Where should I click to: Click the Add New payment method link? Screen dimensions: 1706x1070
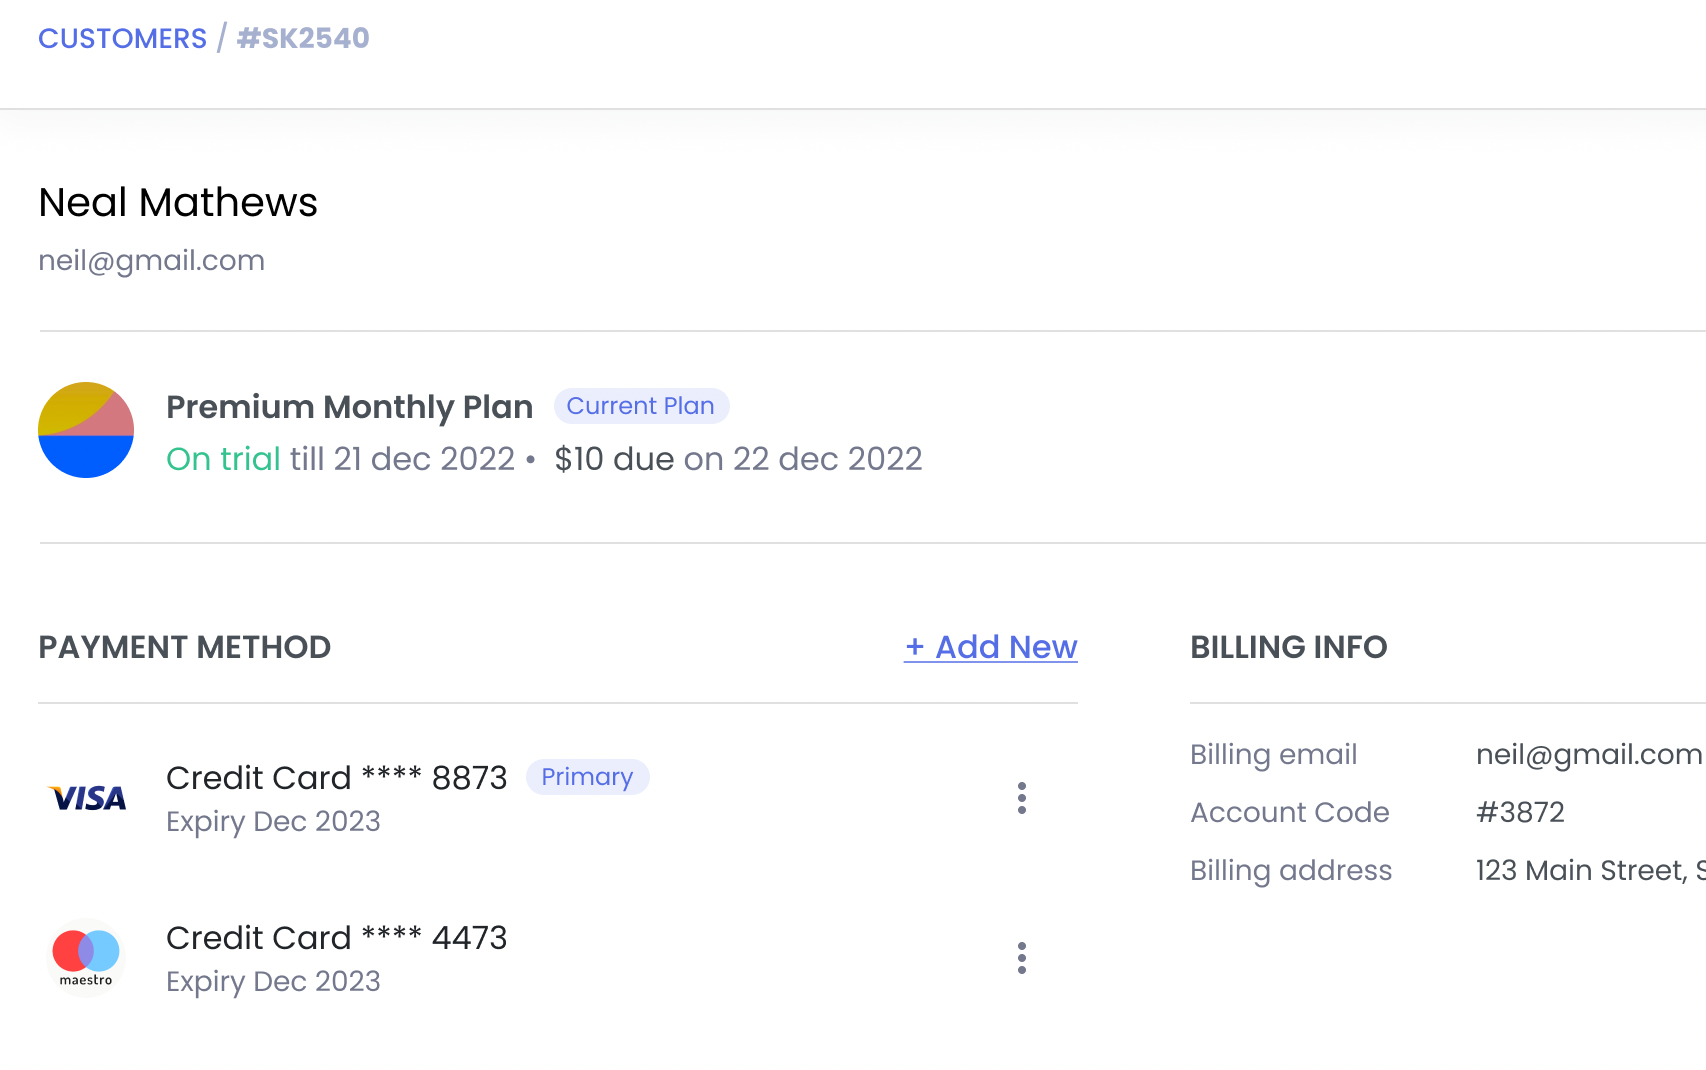990,647
